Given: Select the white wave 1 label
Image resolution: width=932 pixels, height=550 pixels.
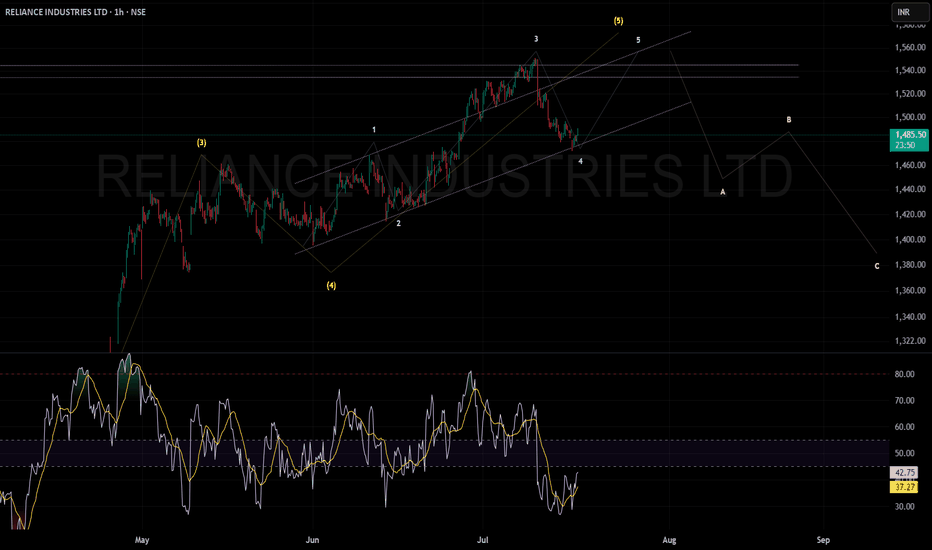Looking at the screenshot, I should [x=374, y=130].
